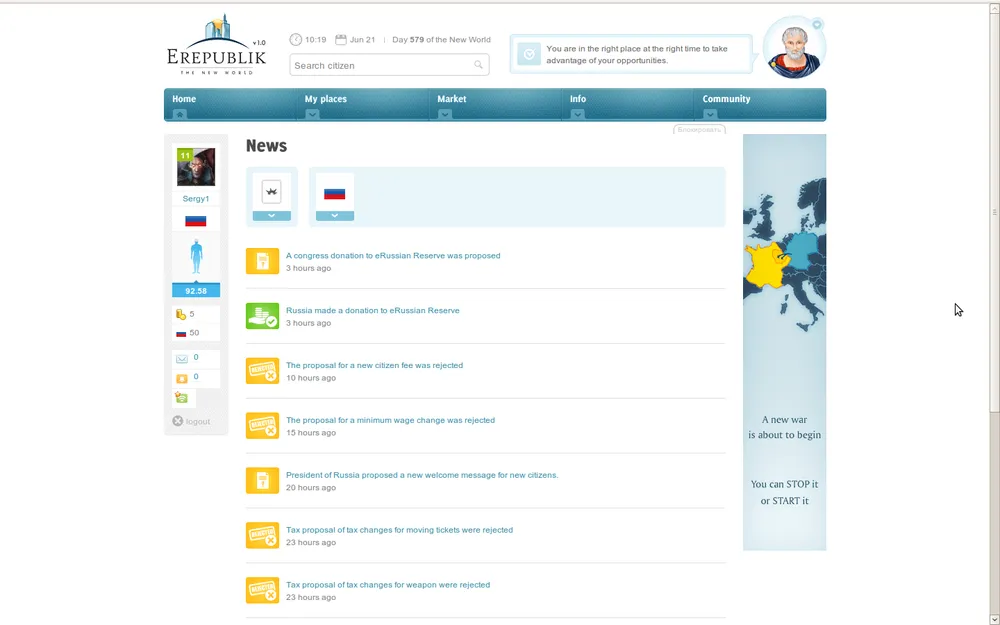The image size is (1000, 625).
Task: Click the orange alerts icon in sidebar
Action: pos(181,378)
